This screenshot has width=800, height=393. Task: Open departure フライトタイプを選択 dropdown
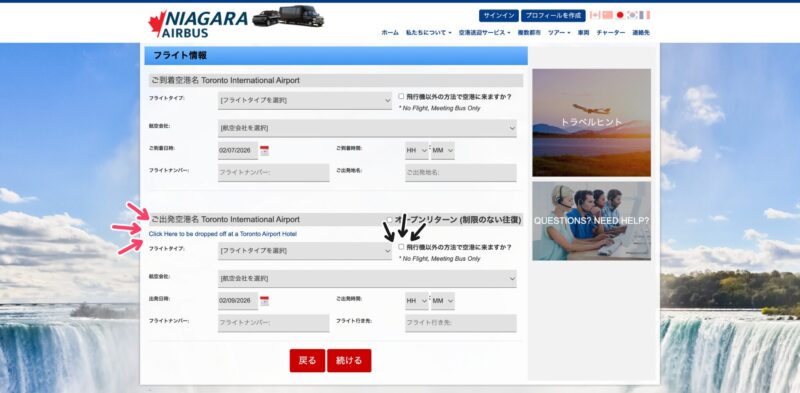click(x=305, y=251)
